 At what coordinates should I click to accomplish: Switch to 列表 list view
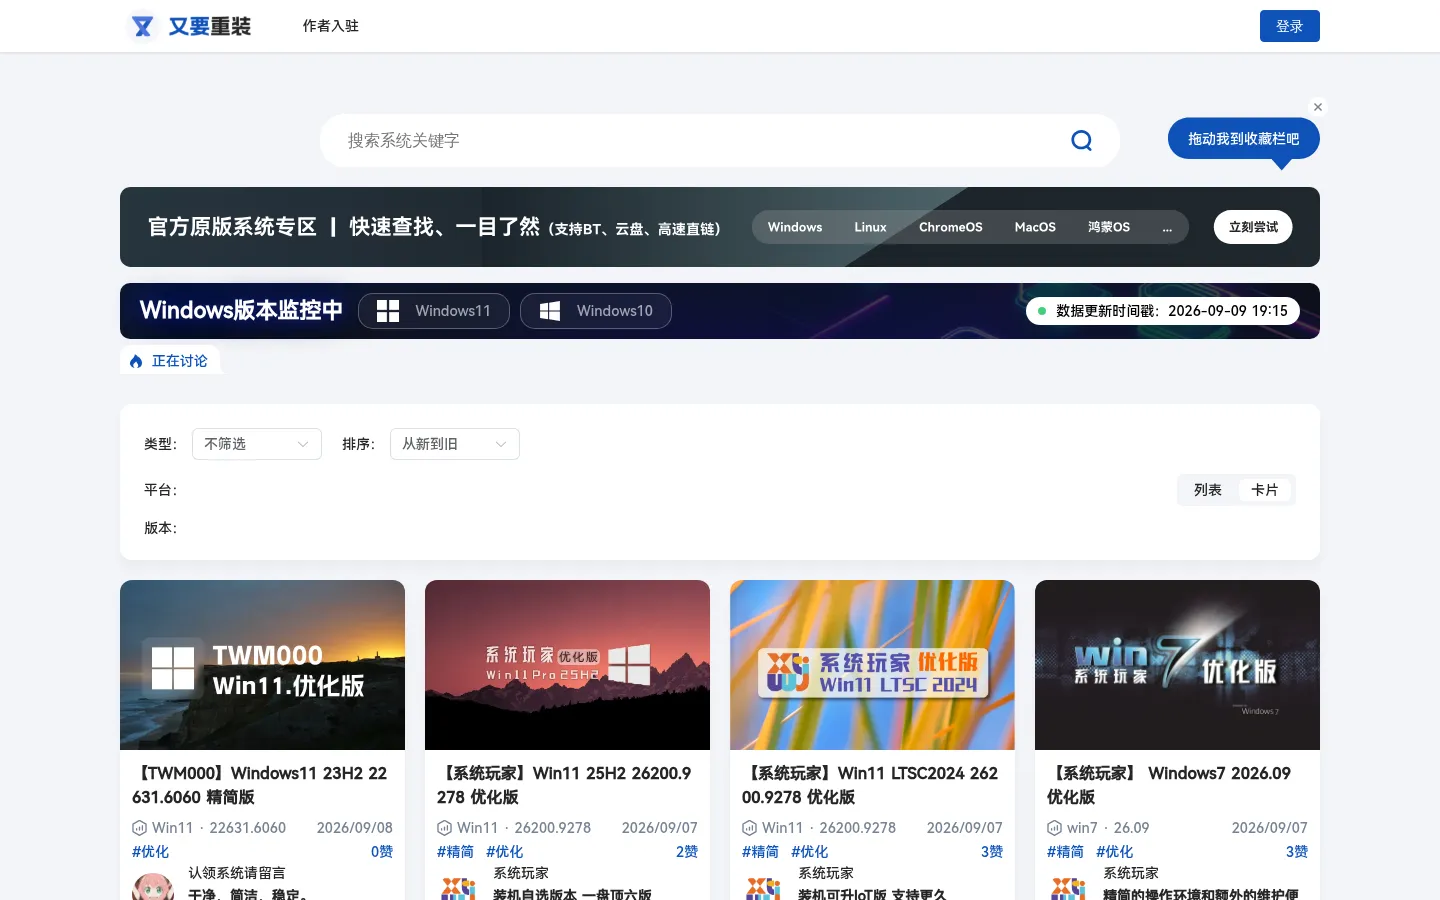(1208, 490)
